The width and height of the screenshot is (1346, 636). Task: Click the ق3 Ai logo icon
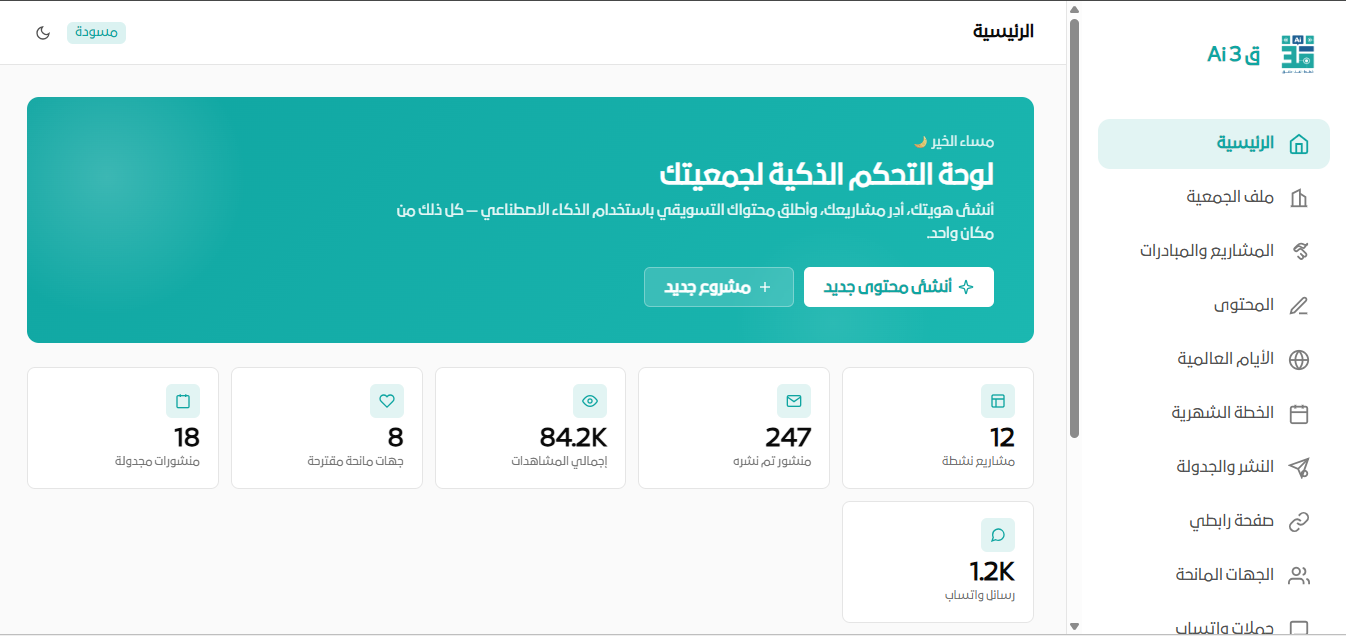coord(1298,54)
